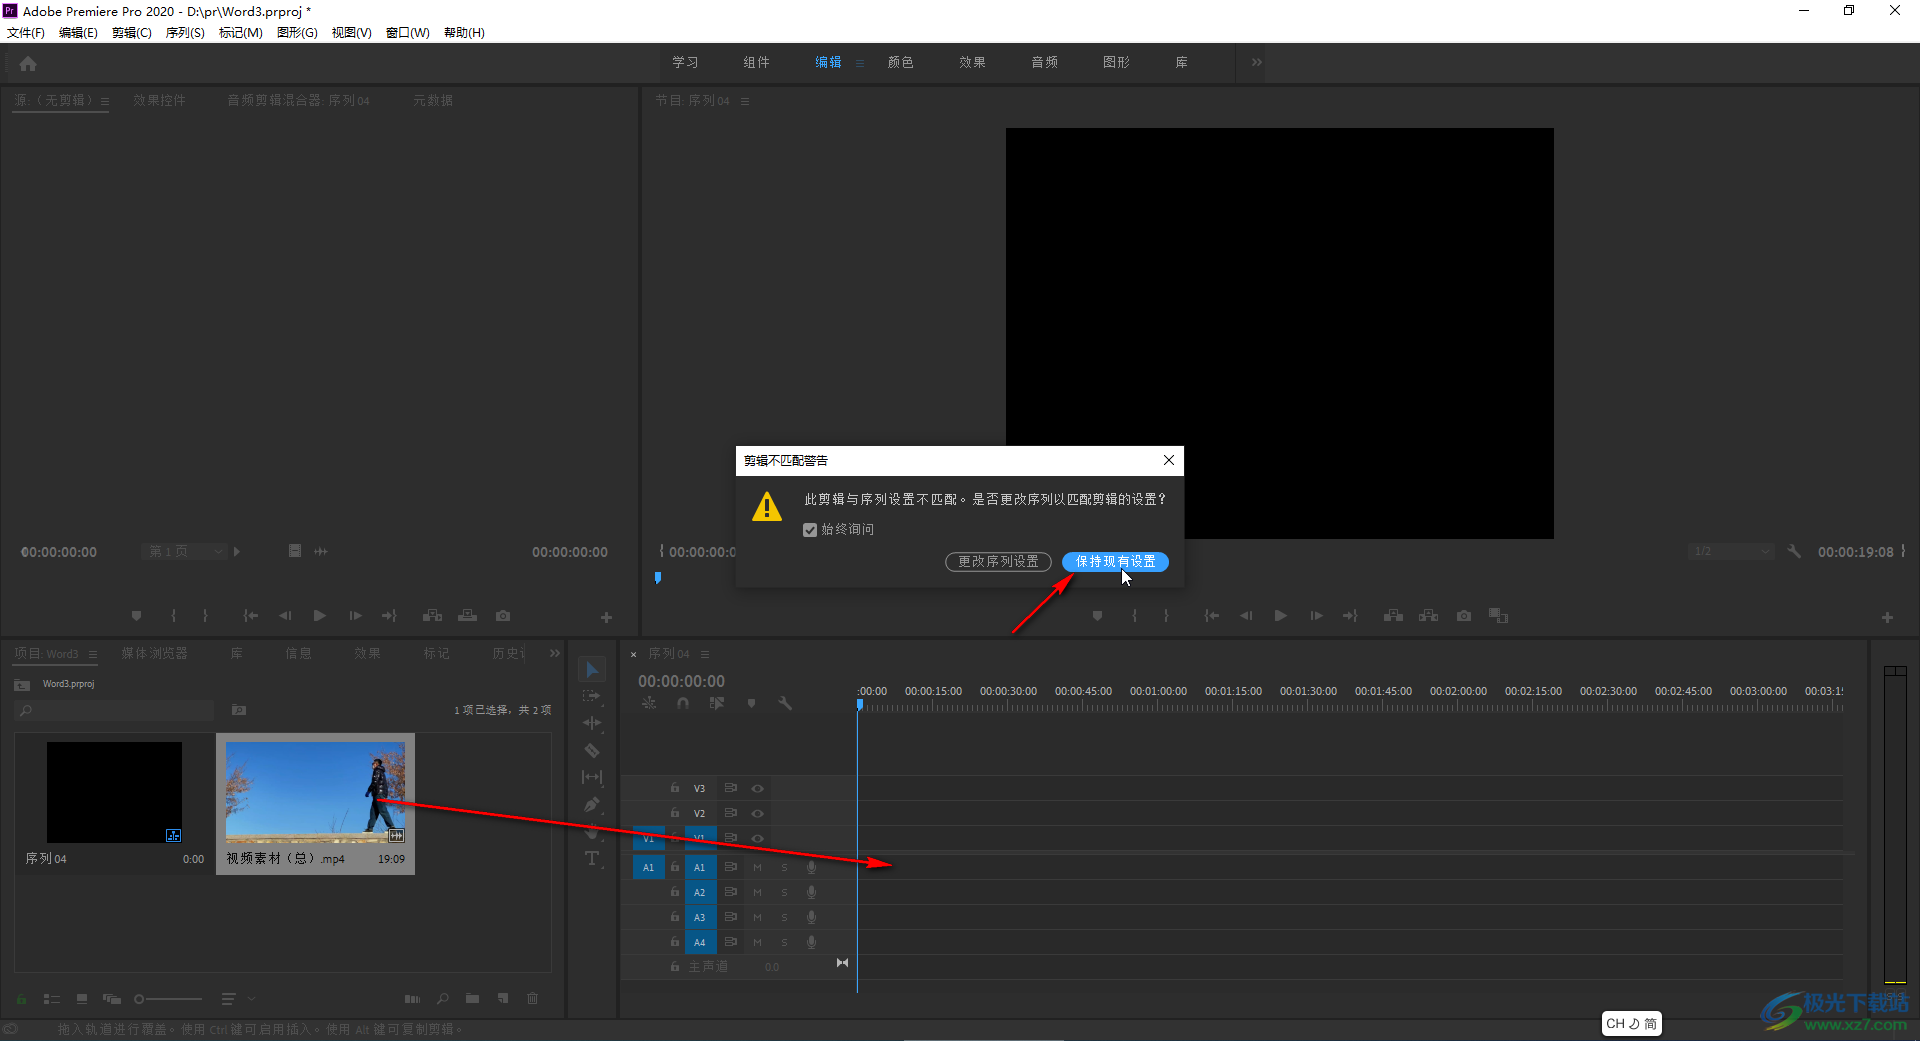Open program monitor panel menu
The image size is (1920, 1041).
point(745,101)
